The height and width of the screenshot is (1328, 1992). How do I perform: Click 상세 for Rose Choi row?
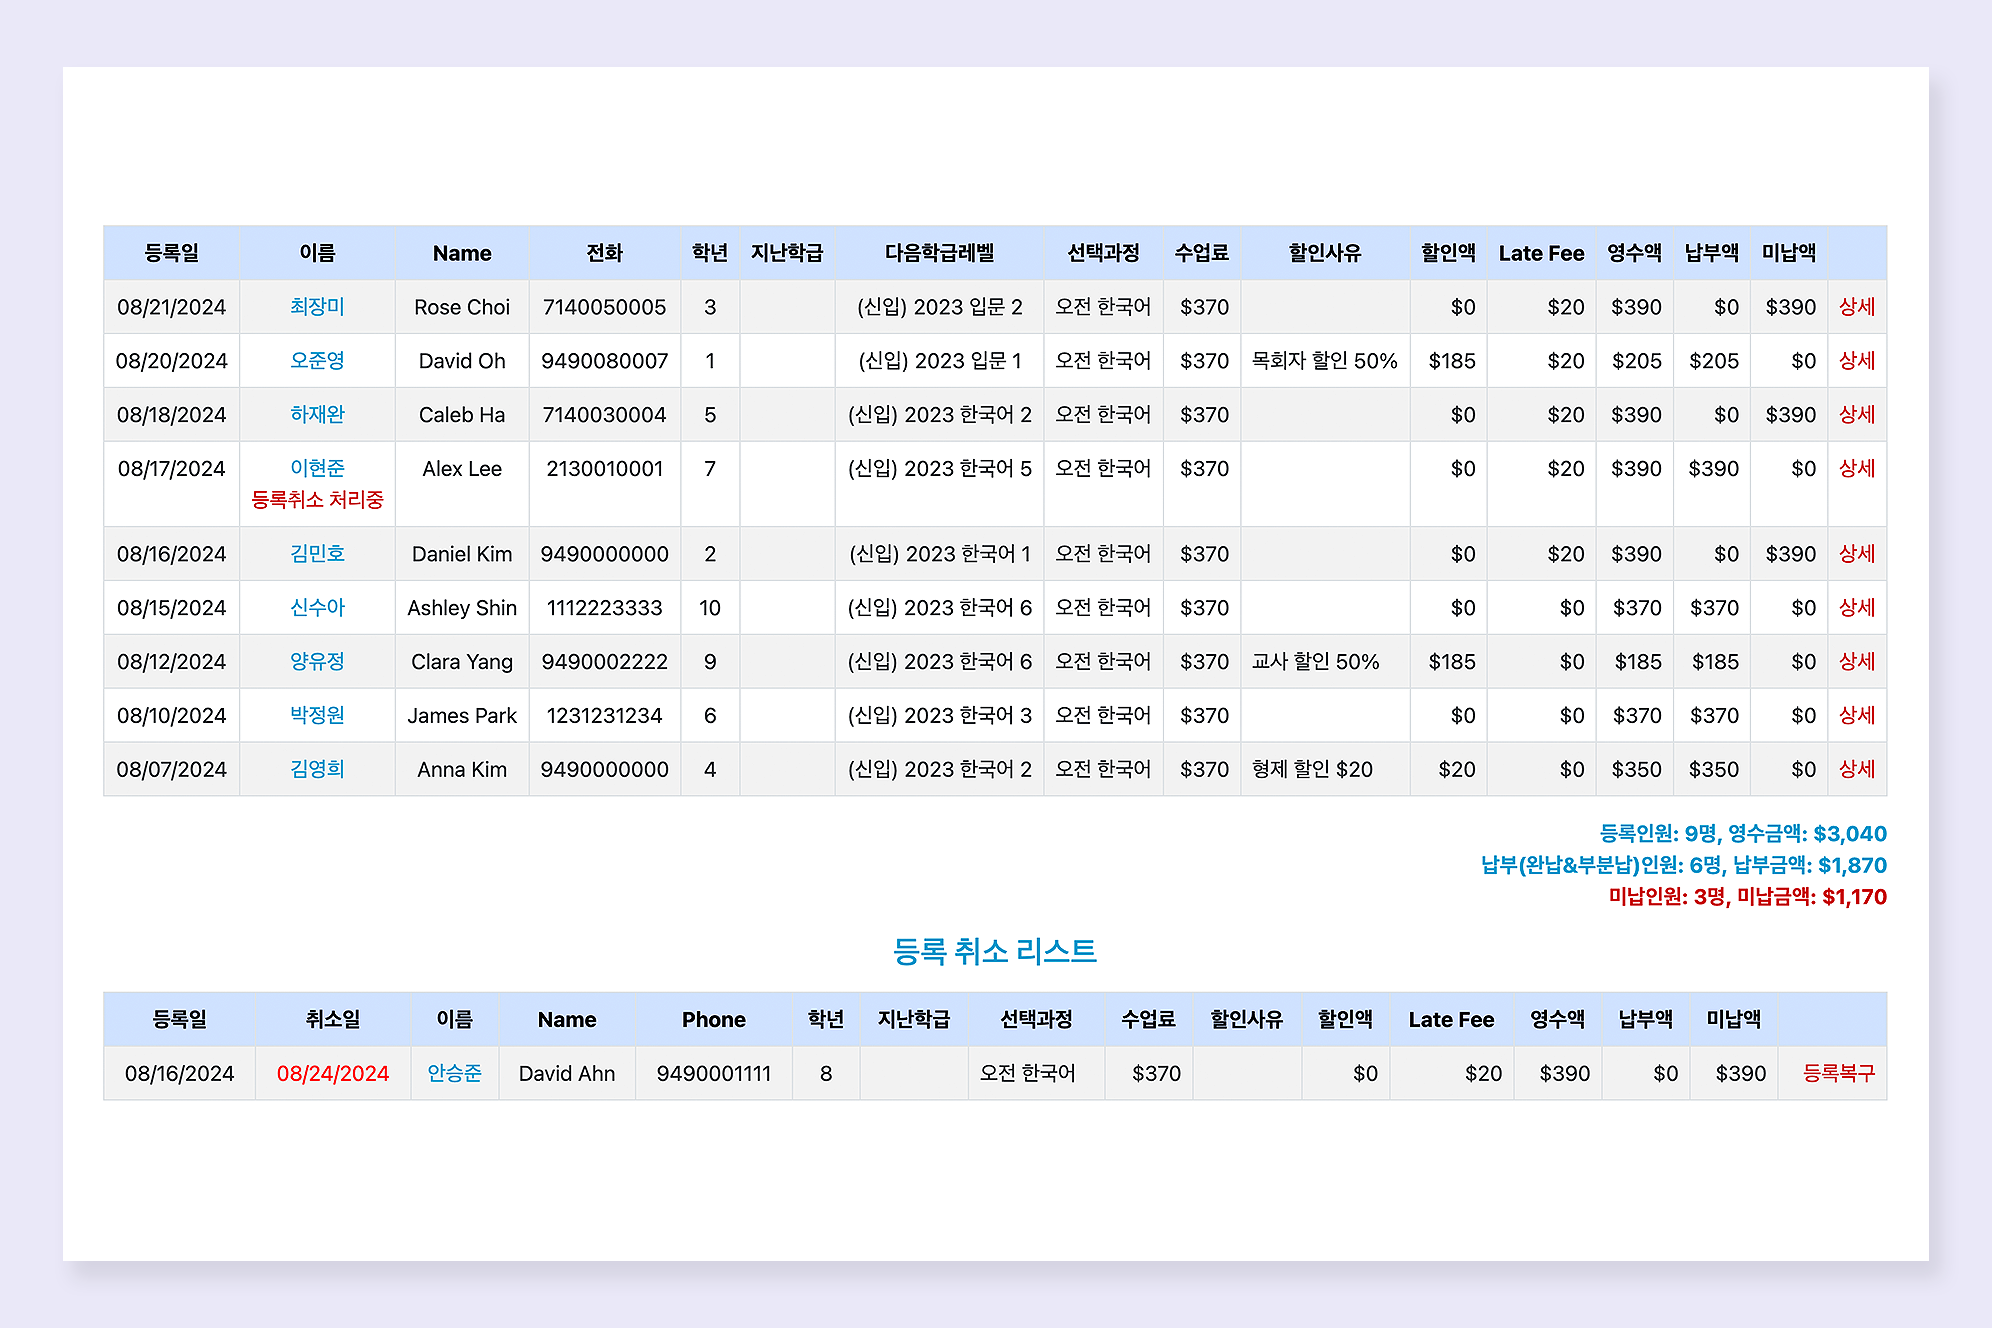(1856, 307)
